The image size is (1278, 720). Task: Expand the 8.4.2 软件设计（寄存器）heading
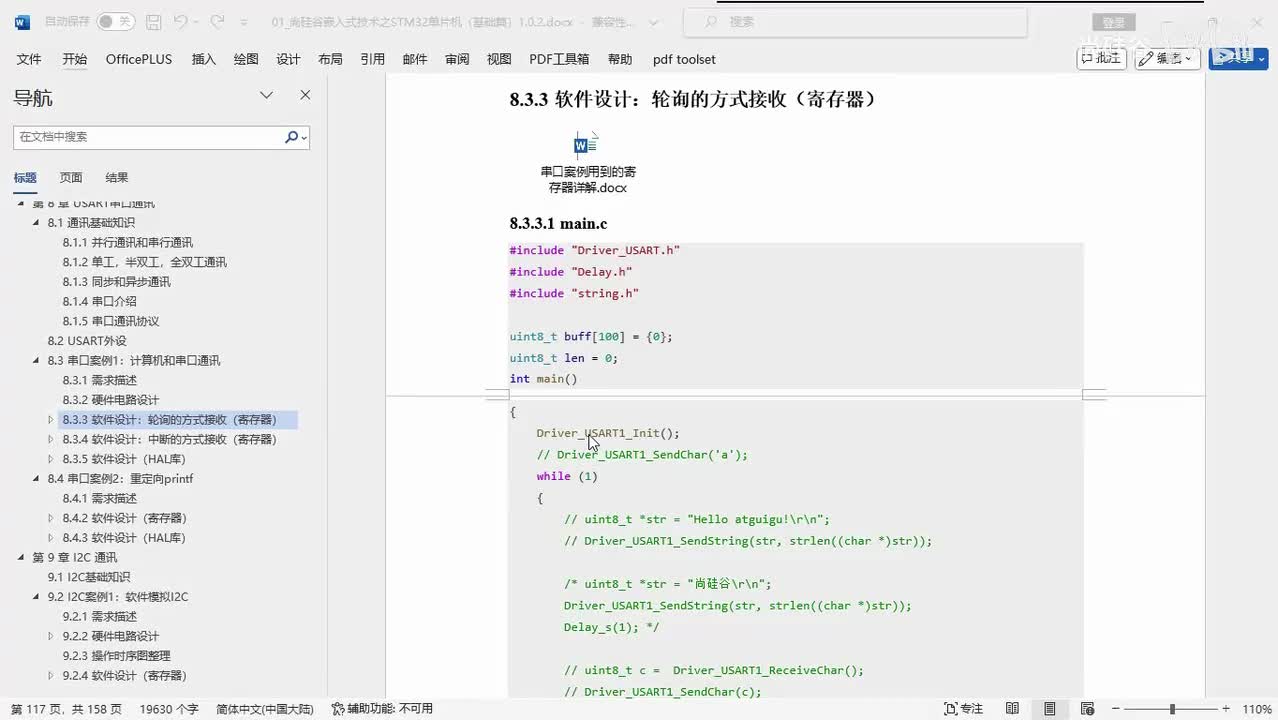pyautogui.click(x=51, y=518)
